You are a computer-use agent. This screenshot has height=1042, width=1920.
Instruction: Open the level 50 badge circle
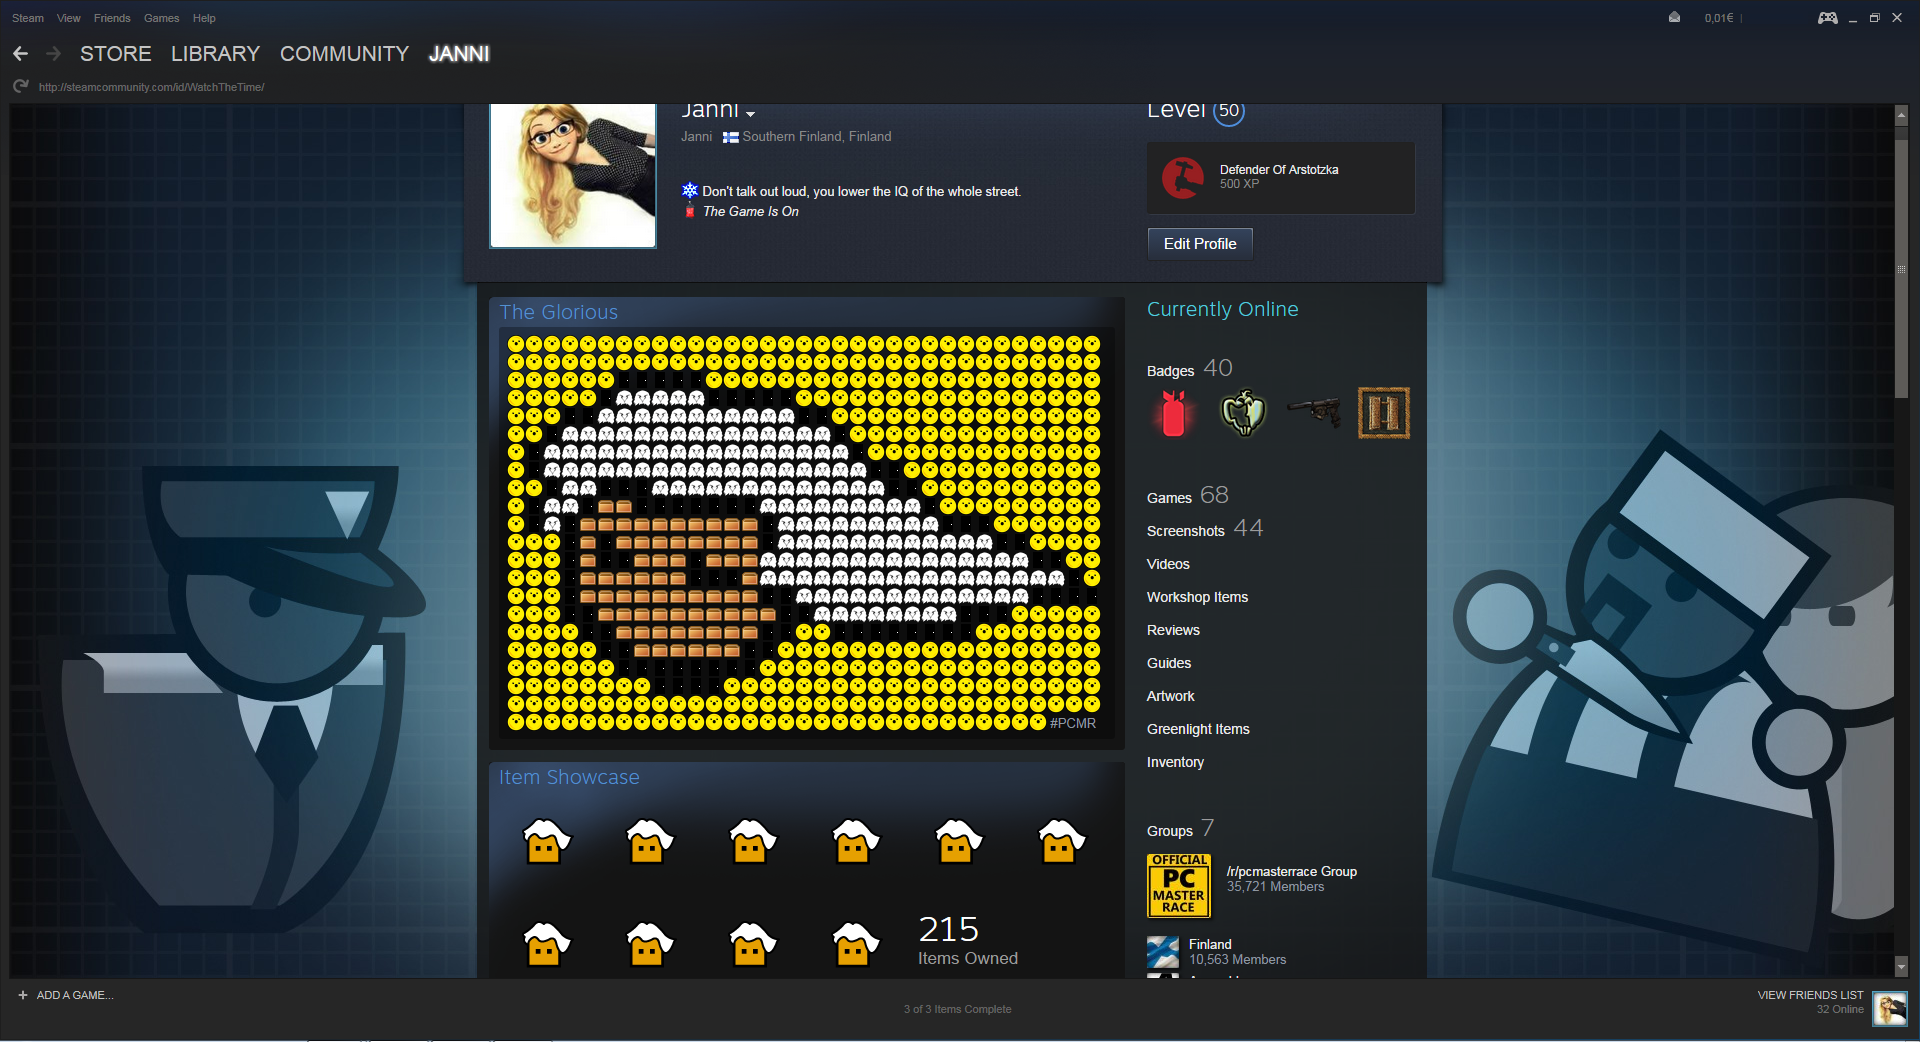[1229, 111]
